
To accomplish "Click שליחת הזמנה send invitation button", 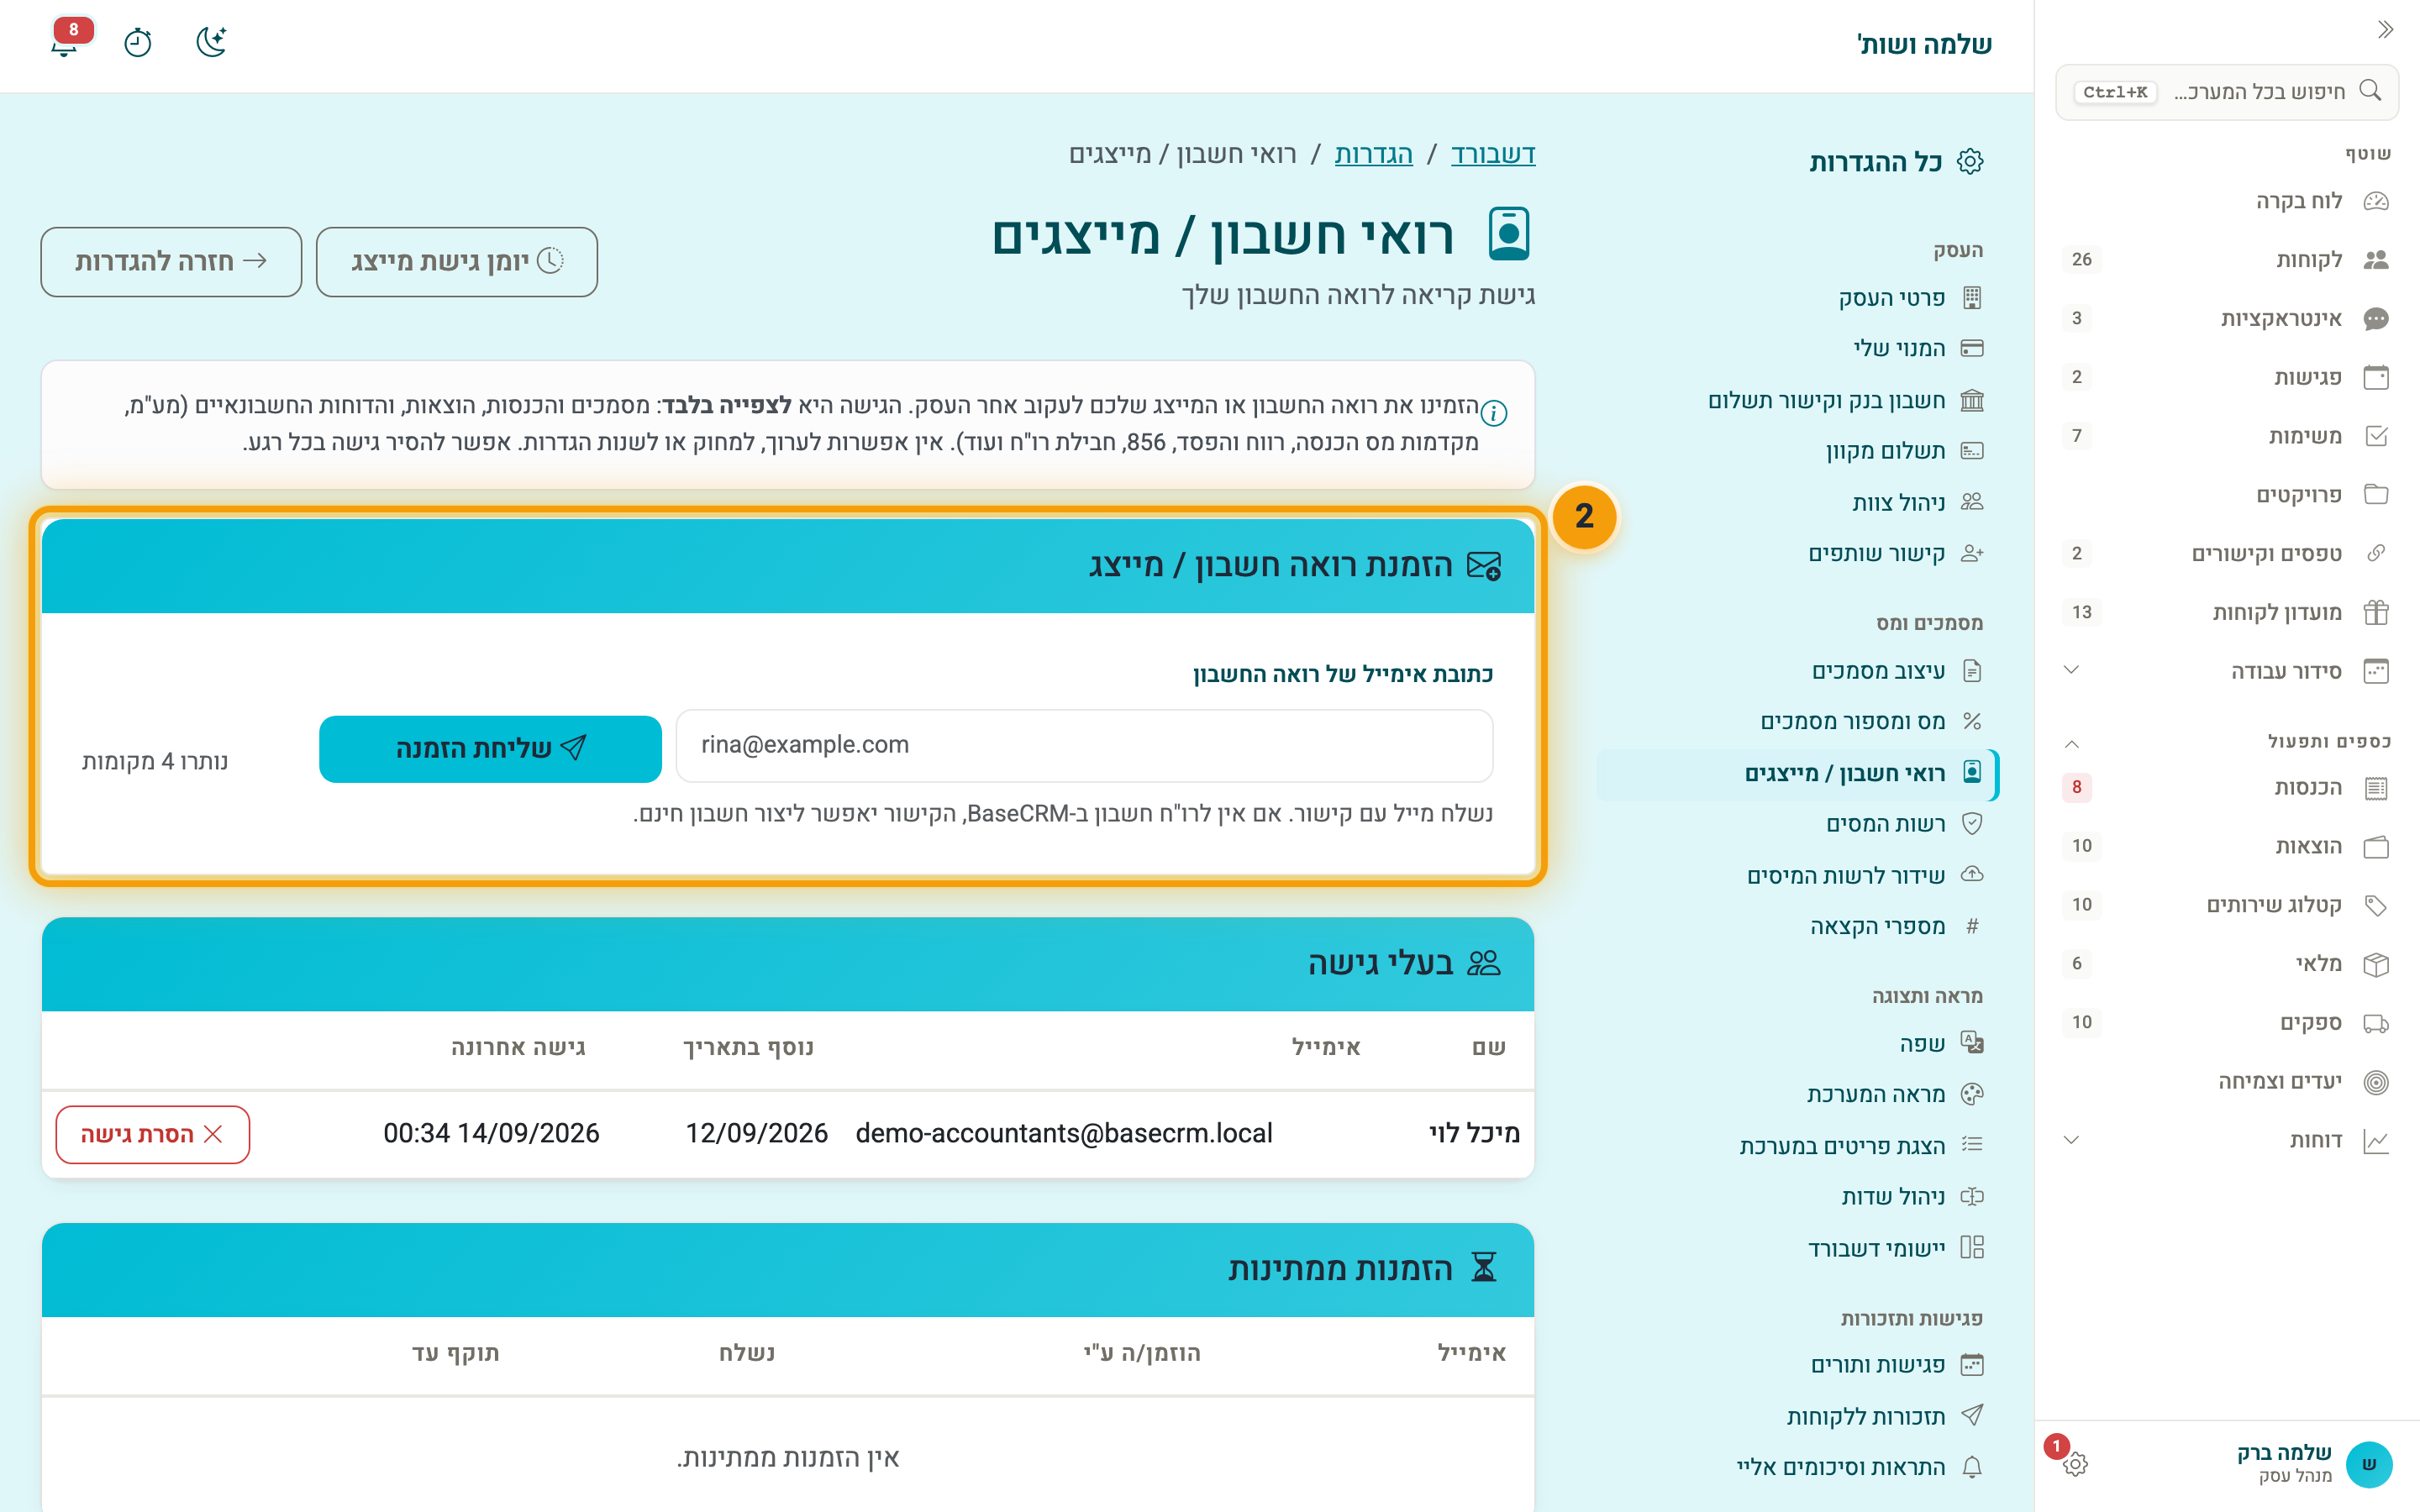I will [490, 749].
